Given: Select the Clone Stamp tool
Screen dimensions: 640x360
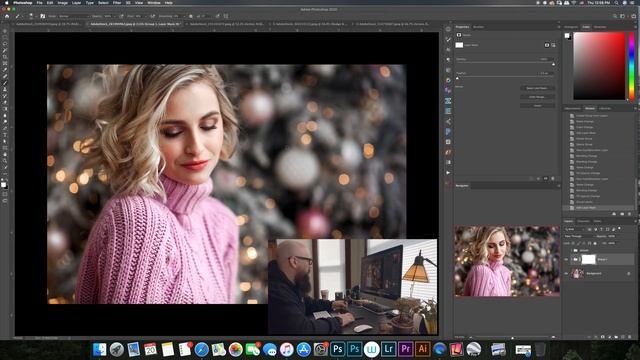Looking at the screenshot, I should (5, 89).
